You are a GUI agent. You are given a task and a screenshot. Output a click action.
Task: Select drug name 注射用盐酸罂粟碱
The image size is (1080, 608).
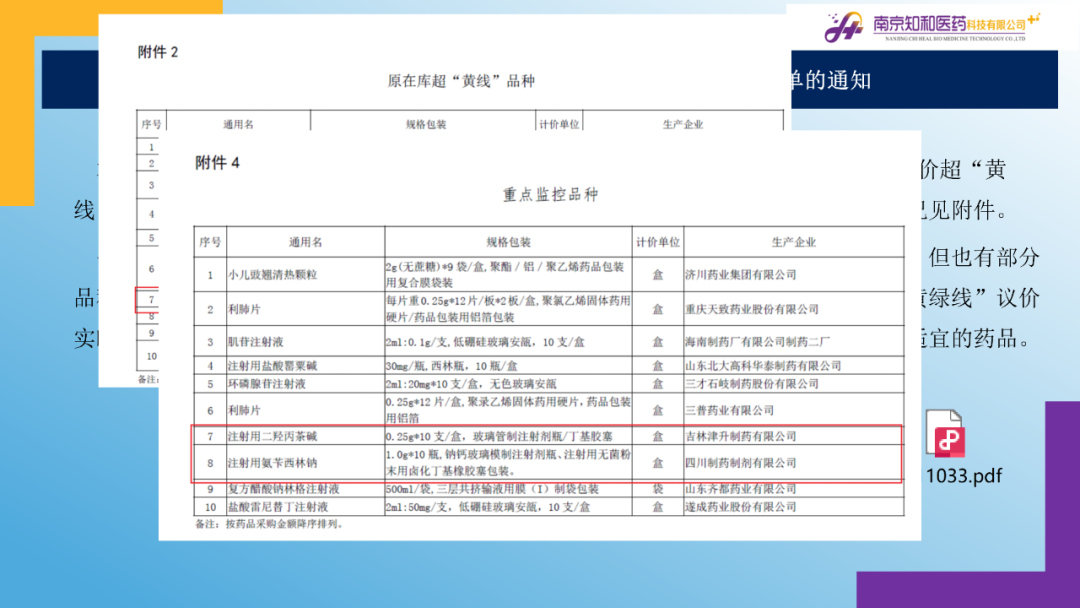click(273, 366)
